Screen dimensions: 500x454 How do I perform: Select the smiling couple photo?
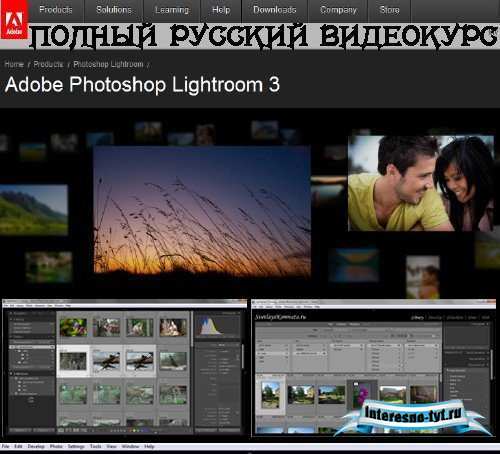click(421, 183)
